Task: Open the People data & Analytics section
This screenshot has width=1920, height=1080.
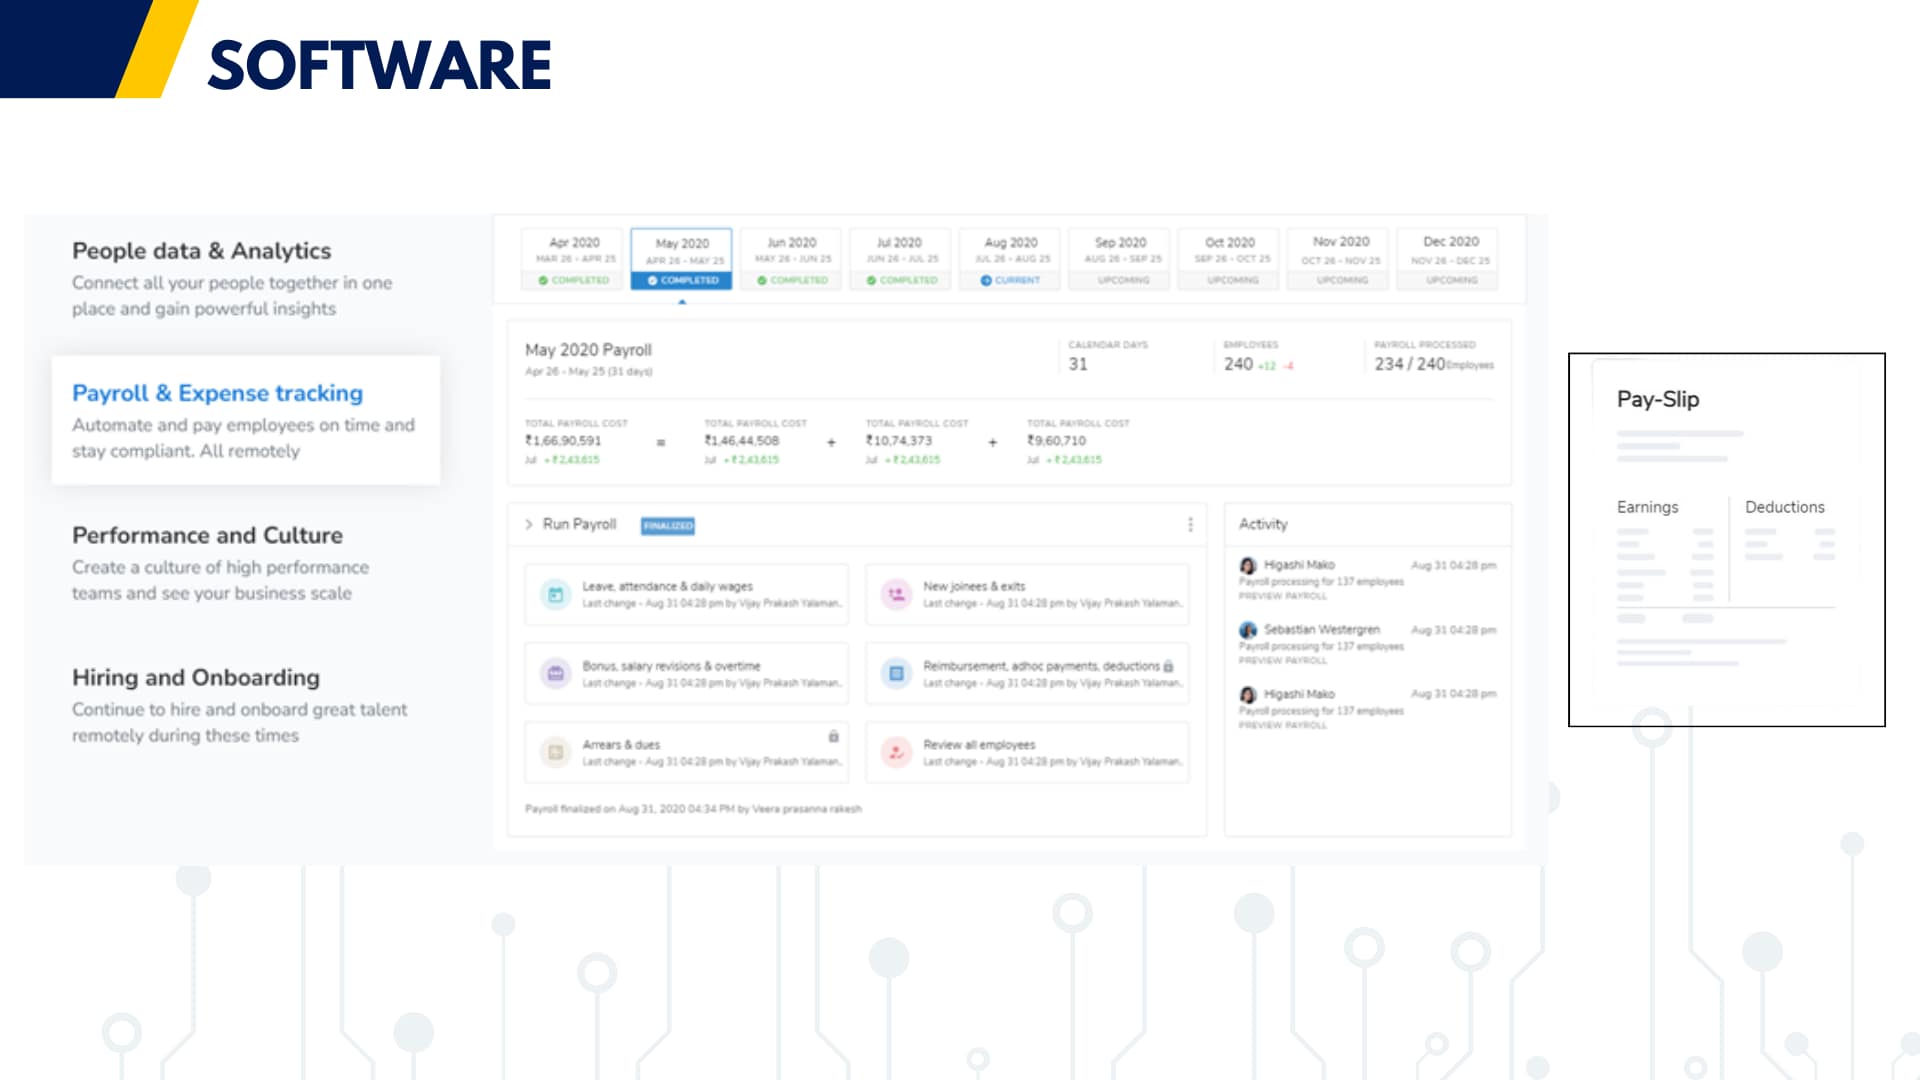Action: tap(201, 251)
